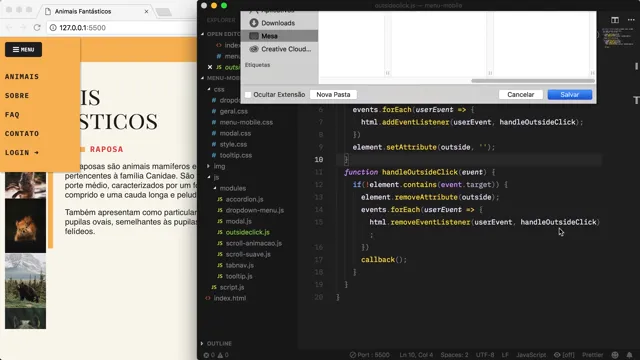Click line number 10 in the editor gutter
The width and height of the screenshot is (640, 360).
click(319, 160)
